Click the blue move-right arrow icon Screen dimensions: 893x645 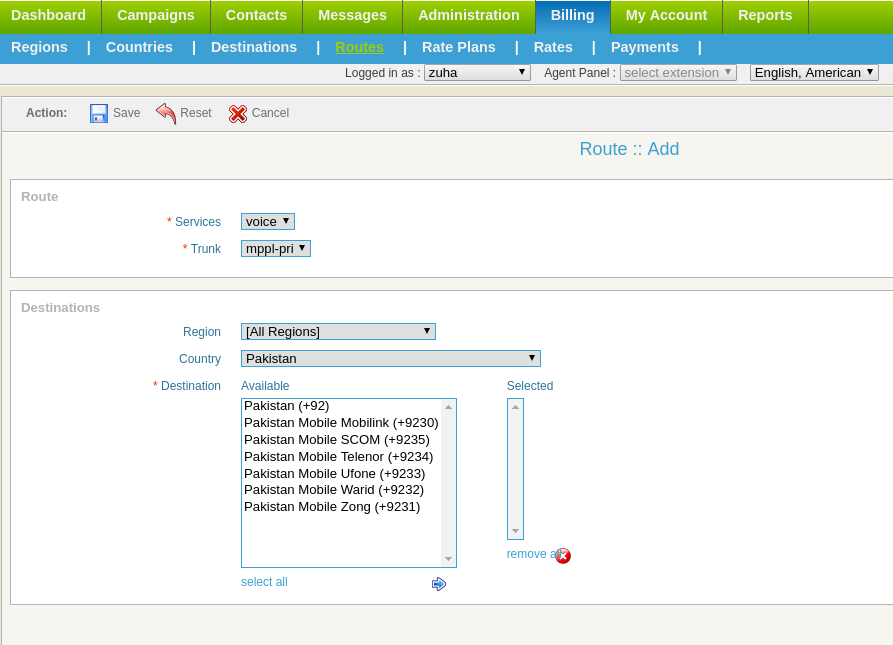[x=439, y=584]
